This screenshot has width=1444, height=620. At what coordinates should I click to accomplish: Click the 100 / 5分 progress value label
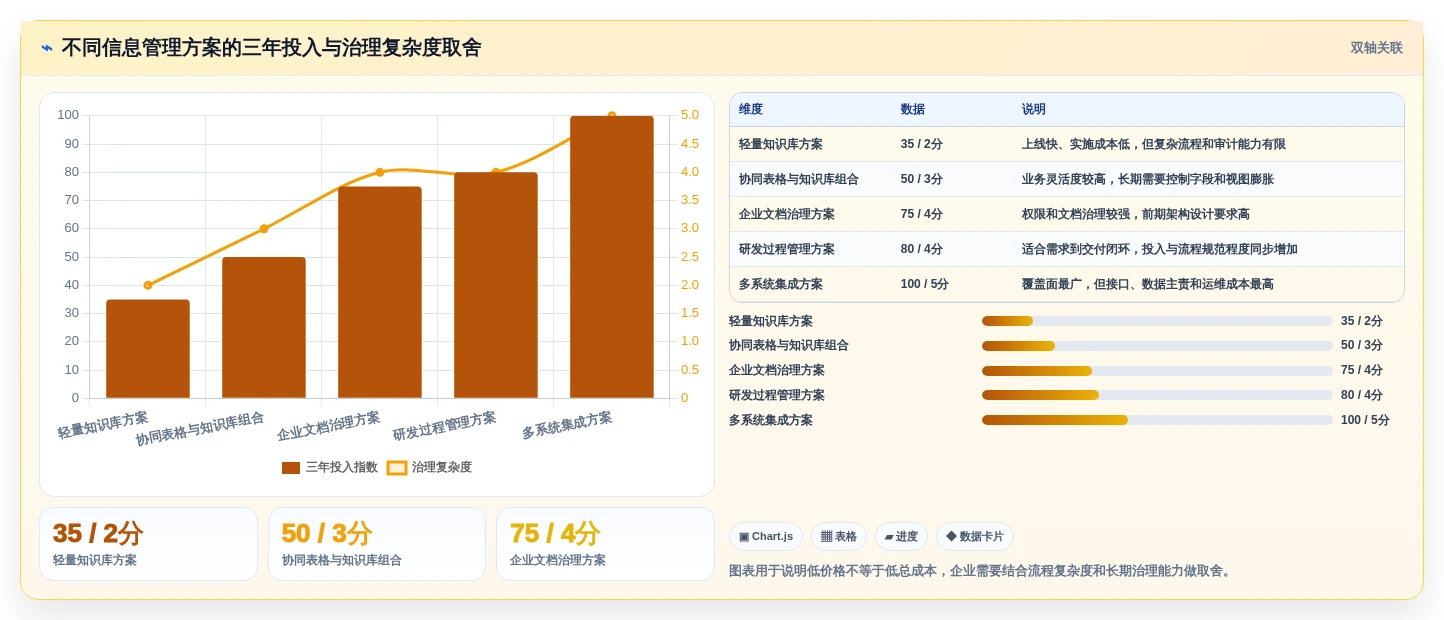pyautogui.click(x=1365, y=420)
